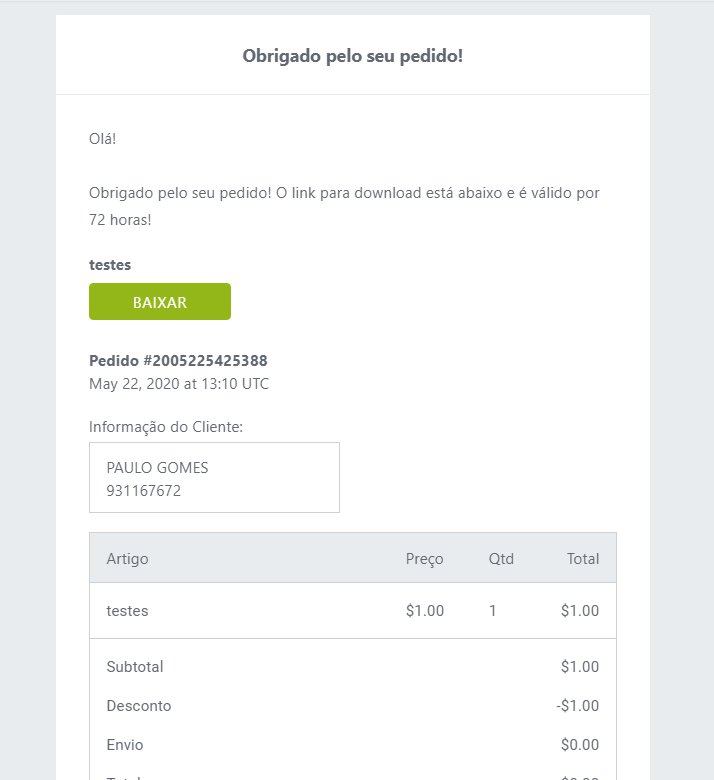Click the Total column header
This screenshot has width=714, height=780.
click(583, 559)
